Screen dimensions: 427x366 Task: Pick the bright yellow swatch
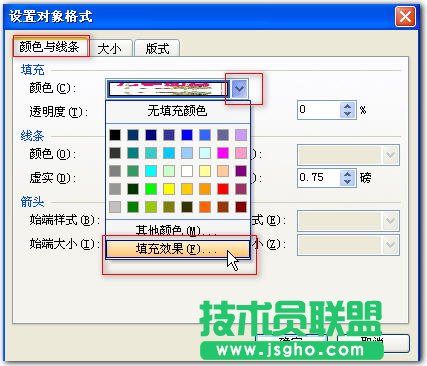(x=169, y=189)
